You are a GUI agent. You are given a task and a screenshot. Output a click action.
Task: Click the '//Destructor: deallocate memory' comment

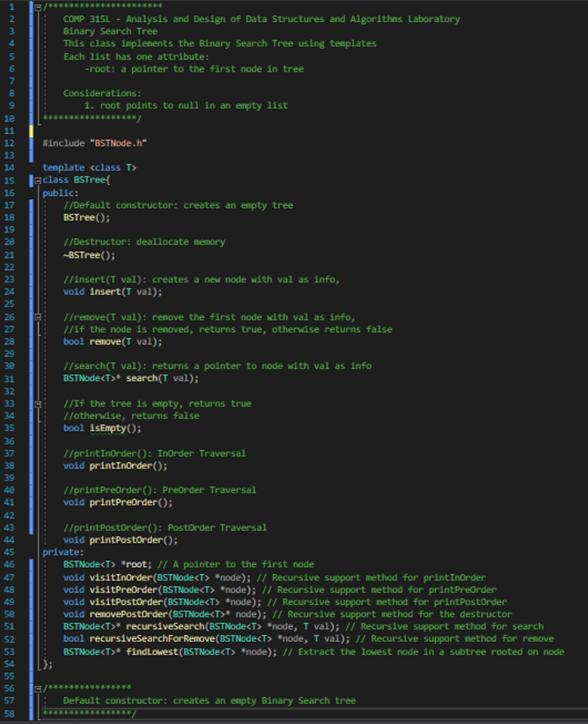point(144,242)
